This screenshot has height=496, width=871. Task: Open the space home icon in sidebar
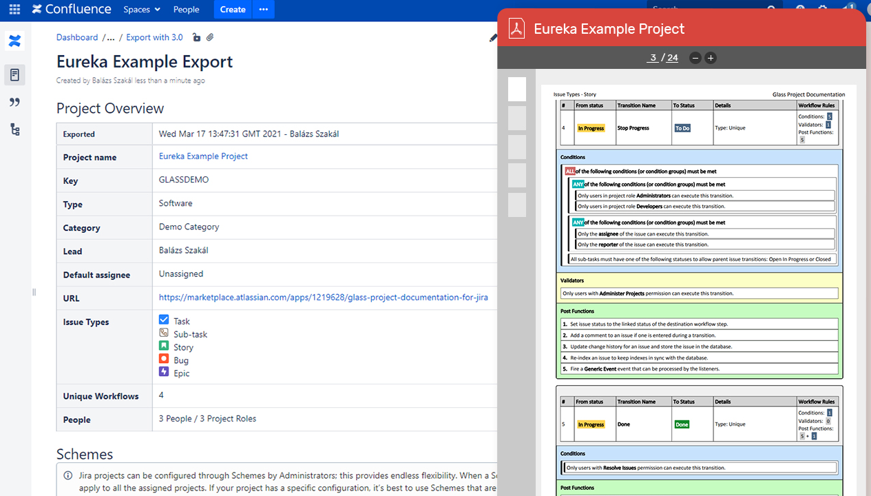(14, 41)
